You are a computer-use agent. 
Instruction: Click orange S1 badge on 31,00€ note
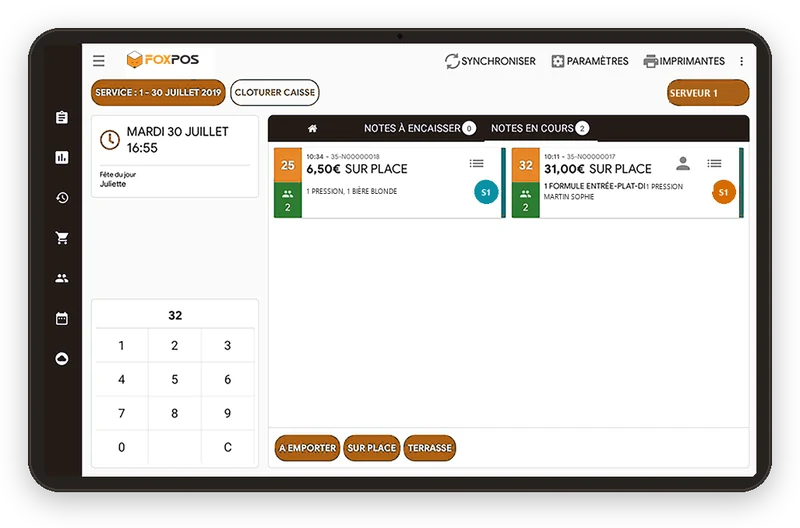click(x=723, y=192)
